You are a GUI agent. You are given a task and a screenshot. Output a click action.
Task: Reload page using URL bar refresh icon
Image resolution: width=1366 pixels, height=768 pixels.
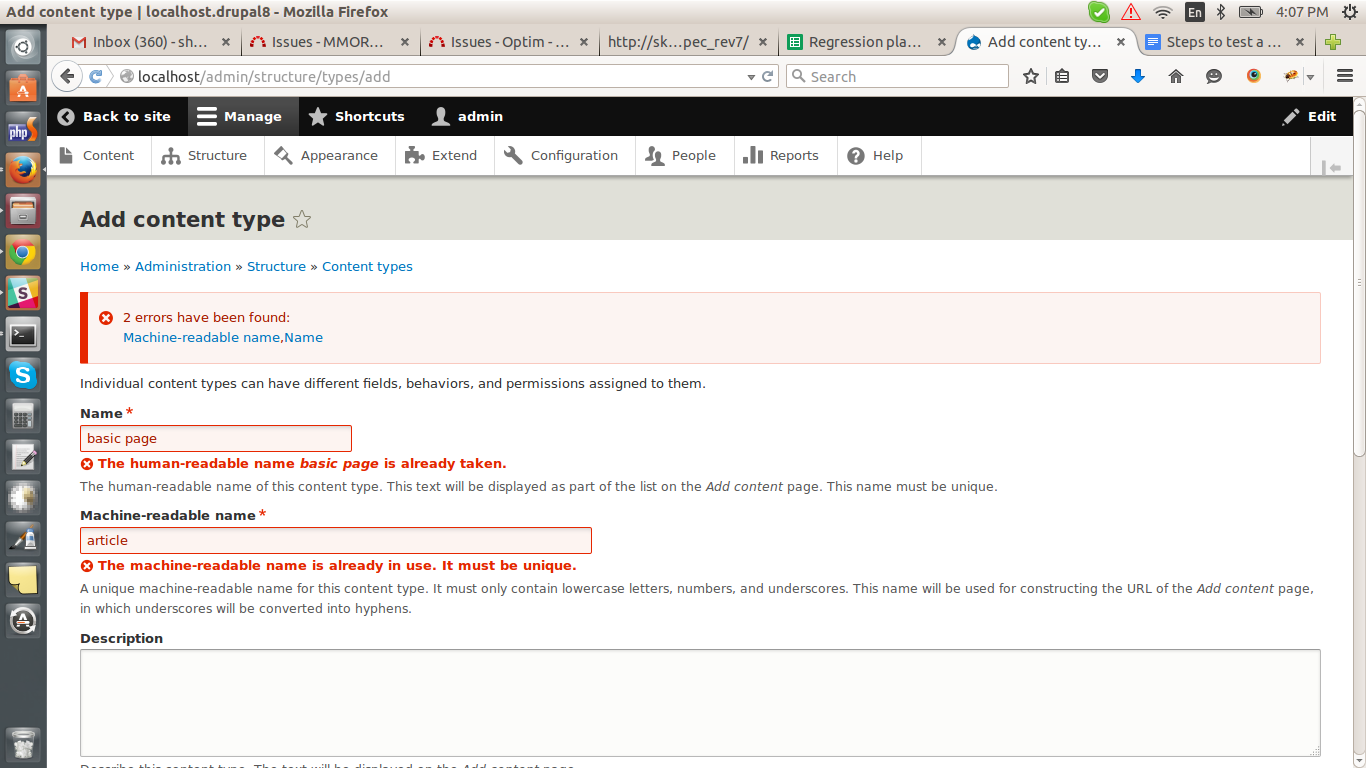[768, 76]
